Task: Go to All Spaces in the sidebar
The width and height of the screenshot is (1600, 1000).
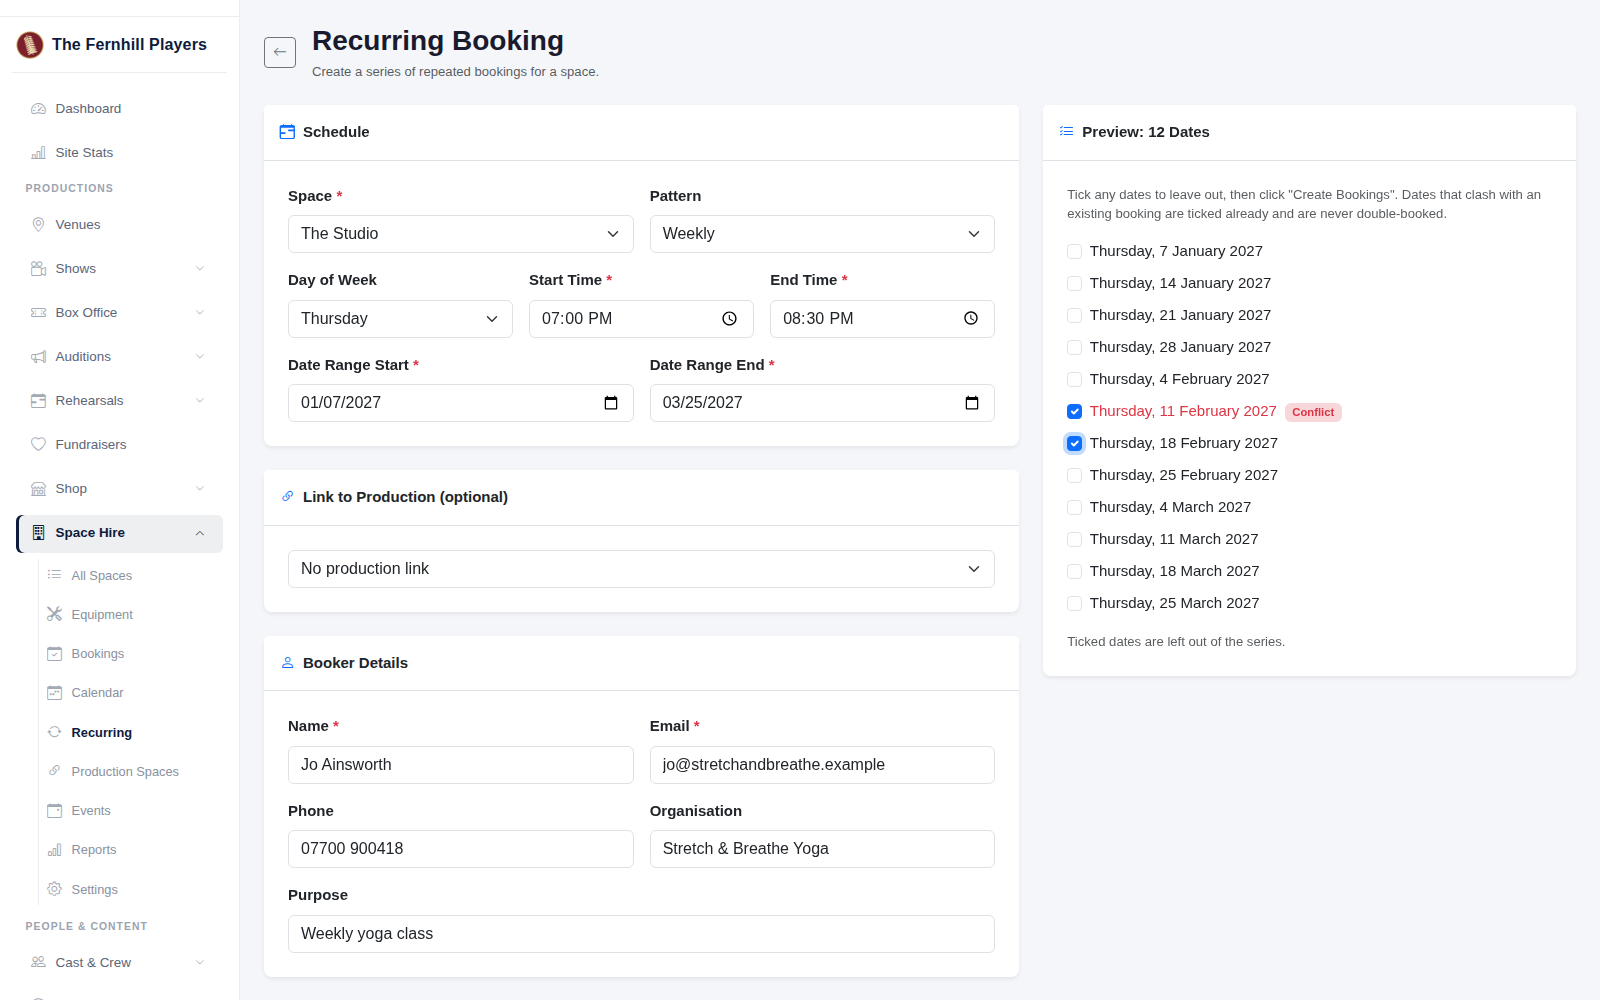Action: click(x=102, y=576)
